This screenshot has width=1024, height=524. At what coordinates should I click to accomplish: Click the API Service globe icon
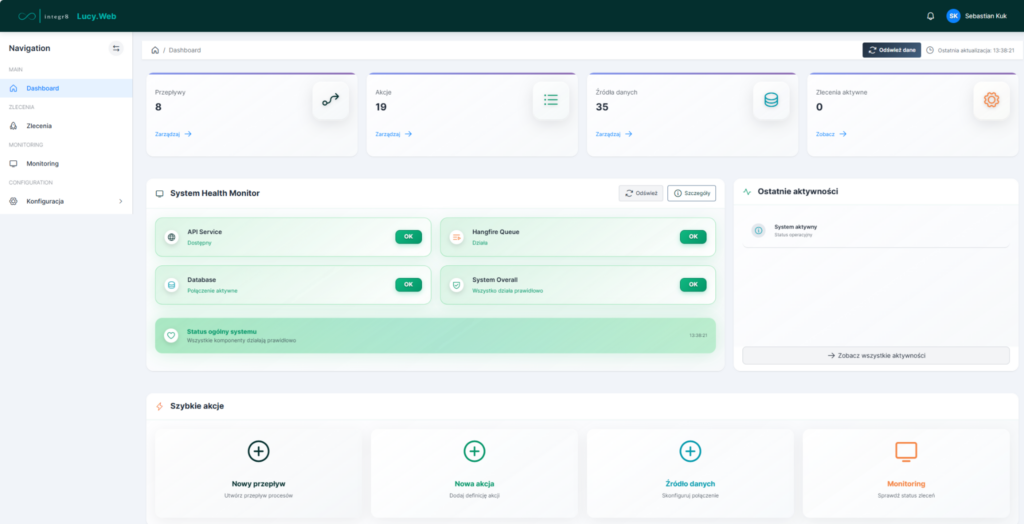[171, 237]
